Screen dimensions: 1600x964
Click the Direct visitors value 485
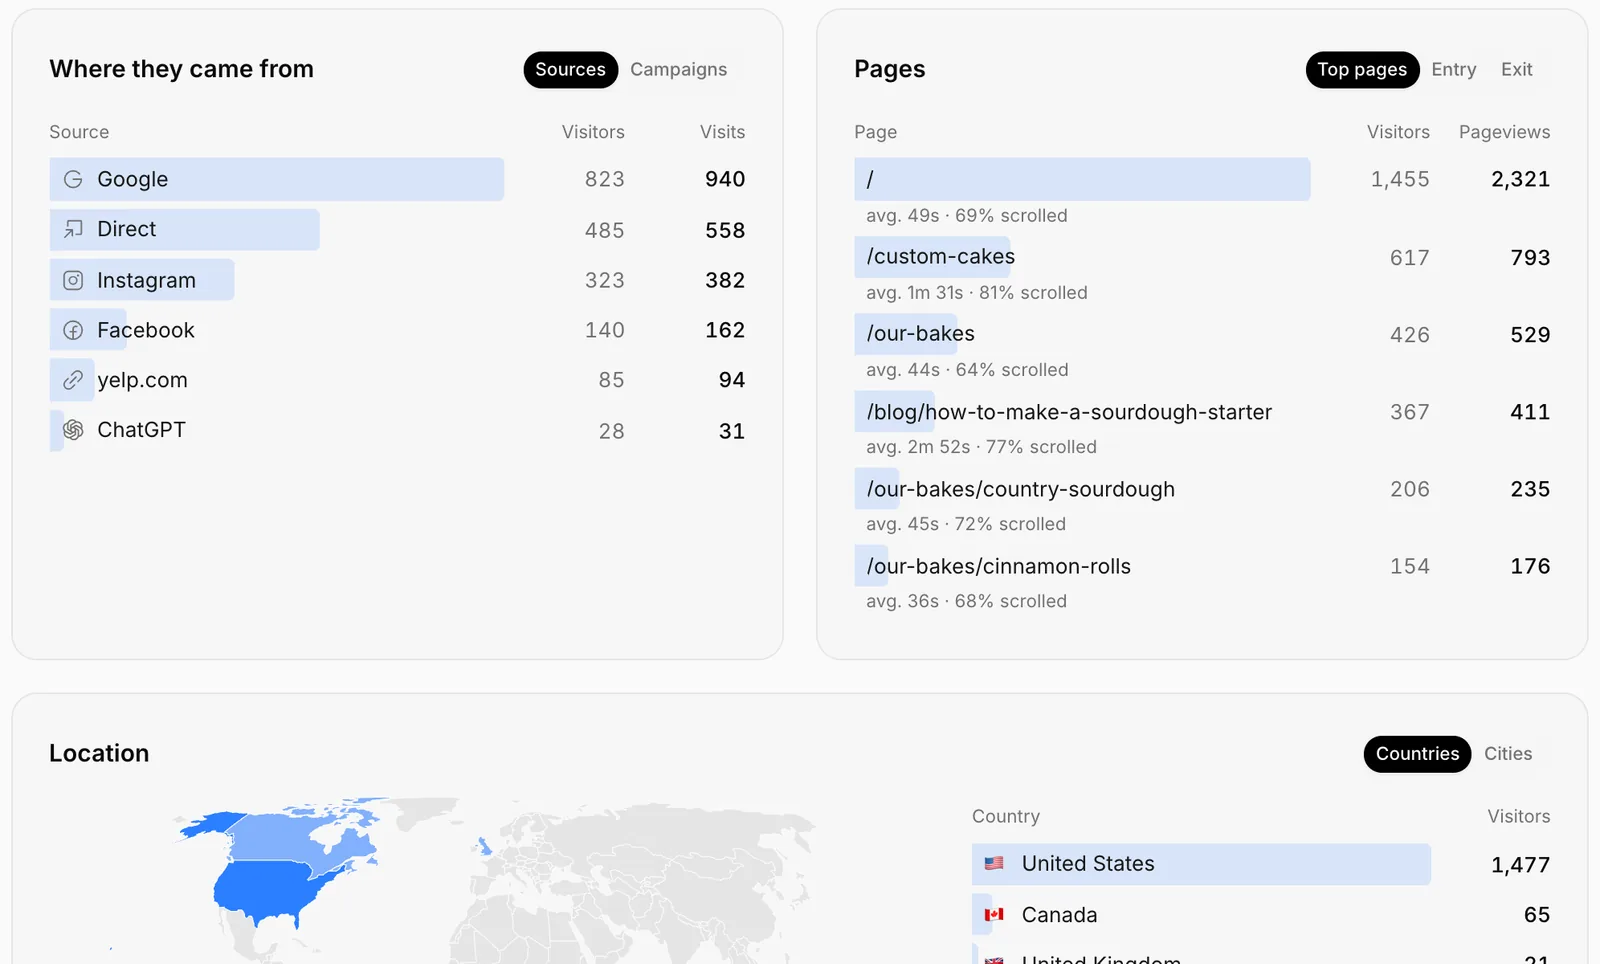click(x=604, y=230)
